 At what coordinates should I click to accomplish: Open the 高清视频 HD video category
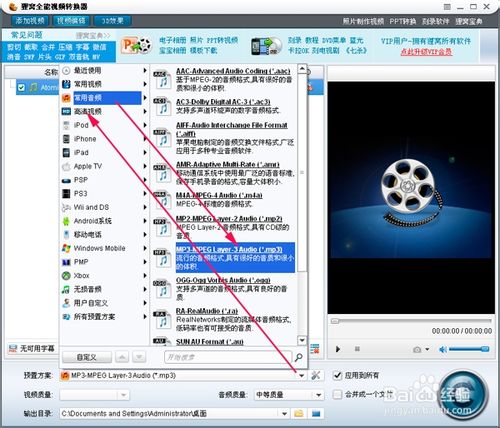(x=104, y=111)
